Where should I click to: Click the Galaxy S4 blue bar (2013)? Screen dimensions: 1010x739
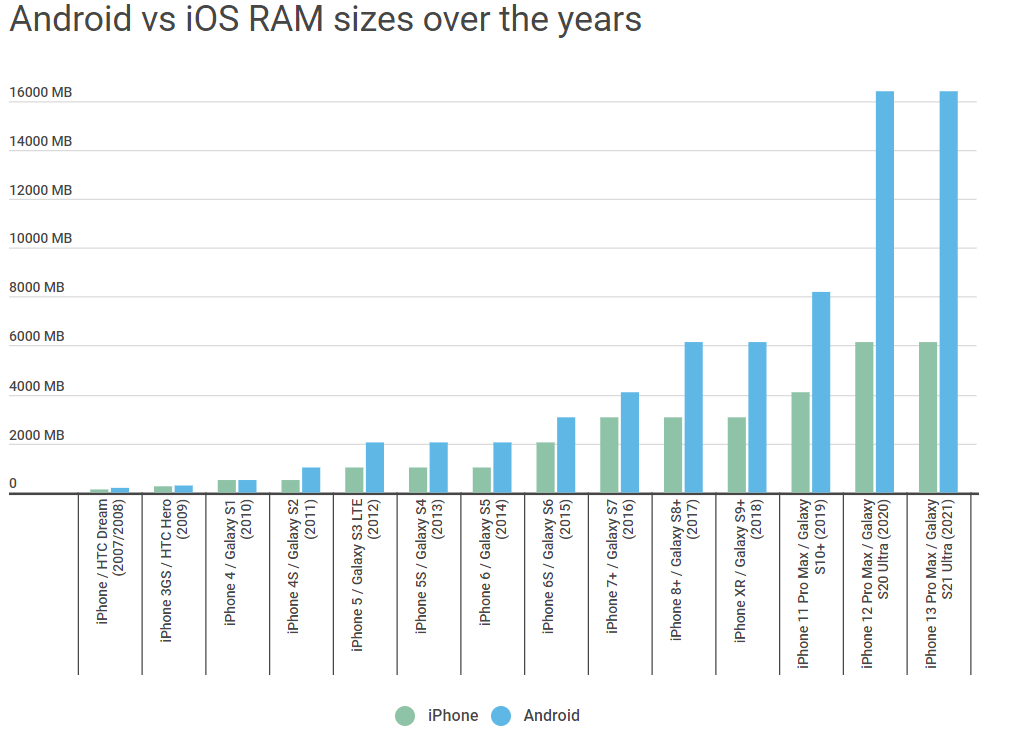[438, 468]
